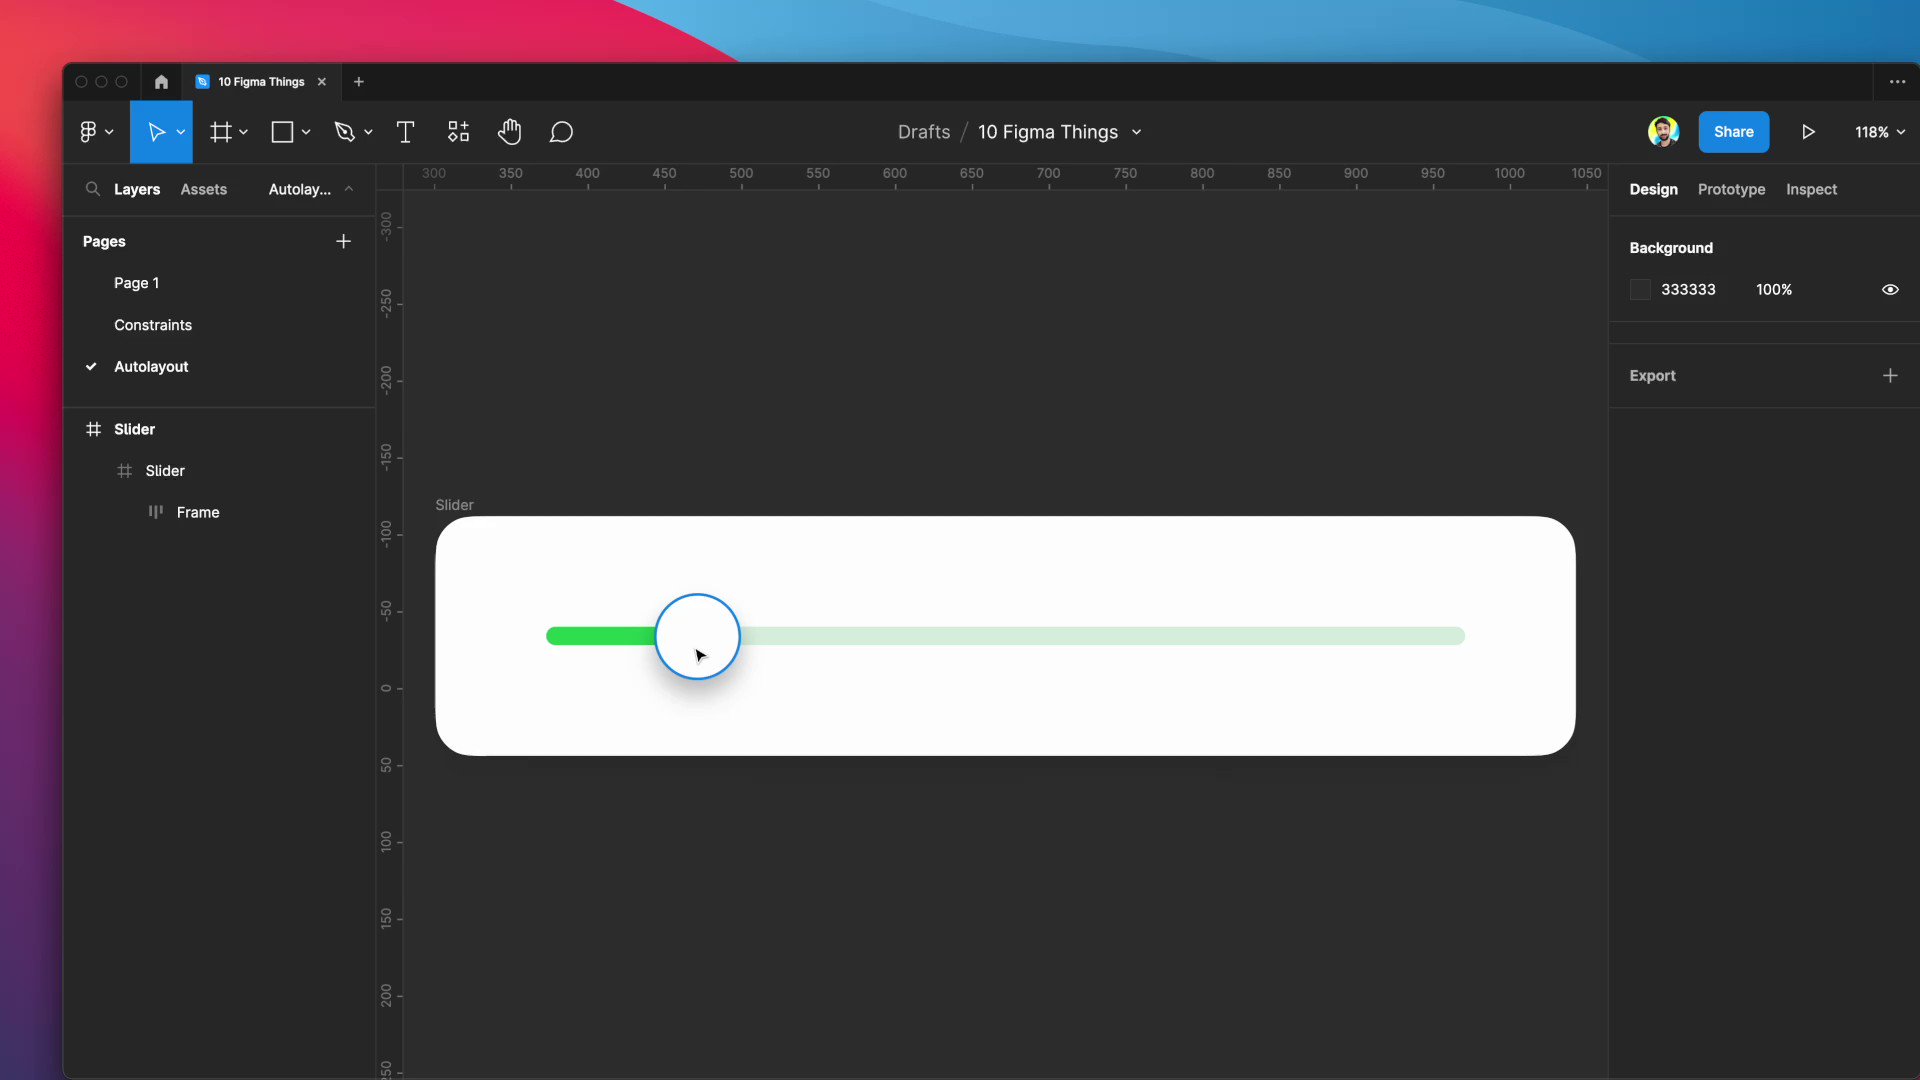The height and width of the screenshot is (1080, 1920).
Task: Open the Resources components tool
Action: tap(458, 132)
